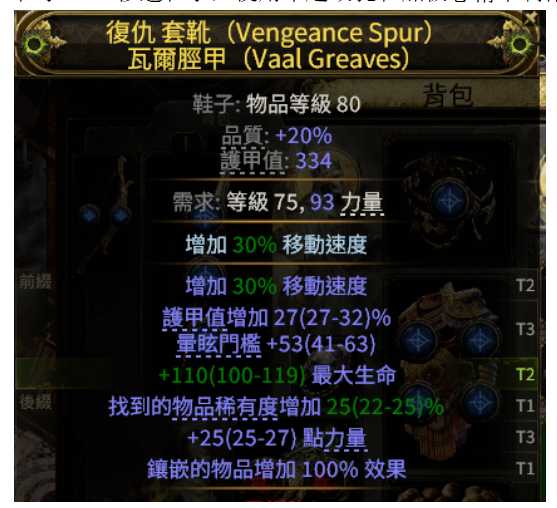557x508 pixels.
Task: Click the underlined 暈眩門檻 keyword
Action: click(x=219, y=344)
